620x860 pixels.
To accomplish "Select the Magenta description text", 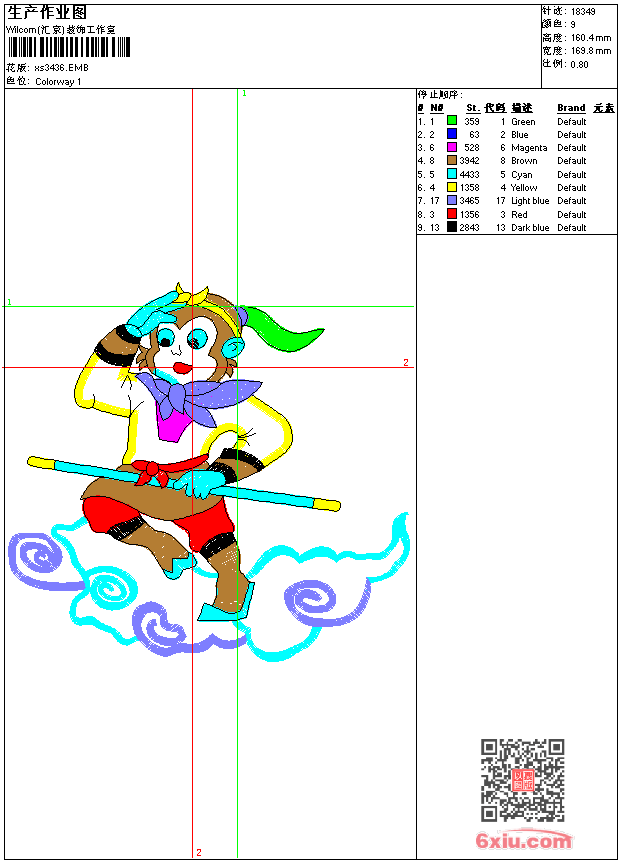I will tap(529, 148).
